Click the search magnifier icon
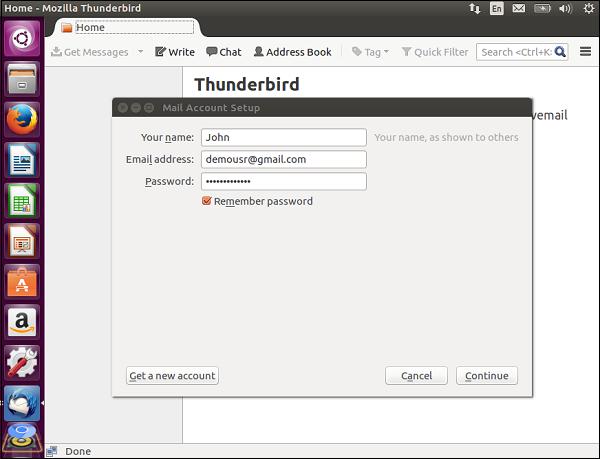Screen dimensions: 600x459 [x=560, y=52]
